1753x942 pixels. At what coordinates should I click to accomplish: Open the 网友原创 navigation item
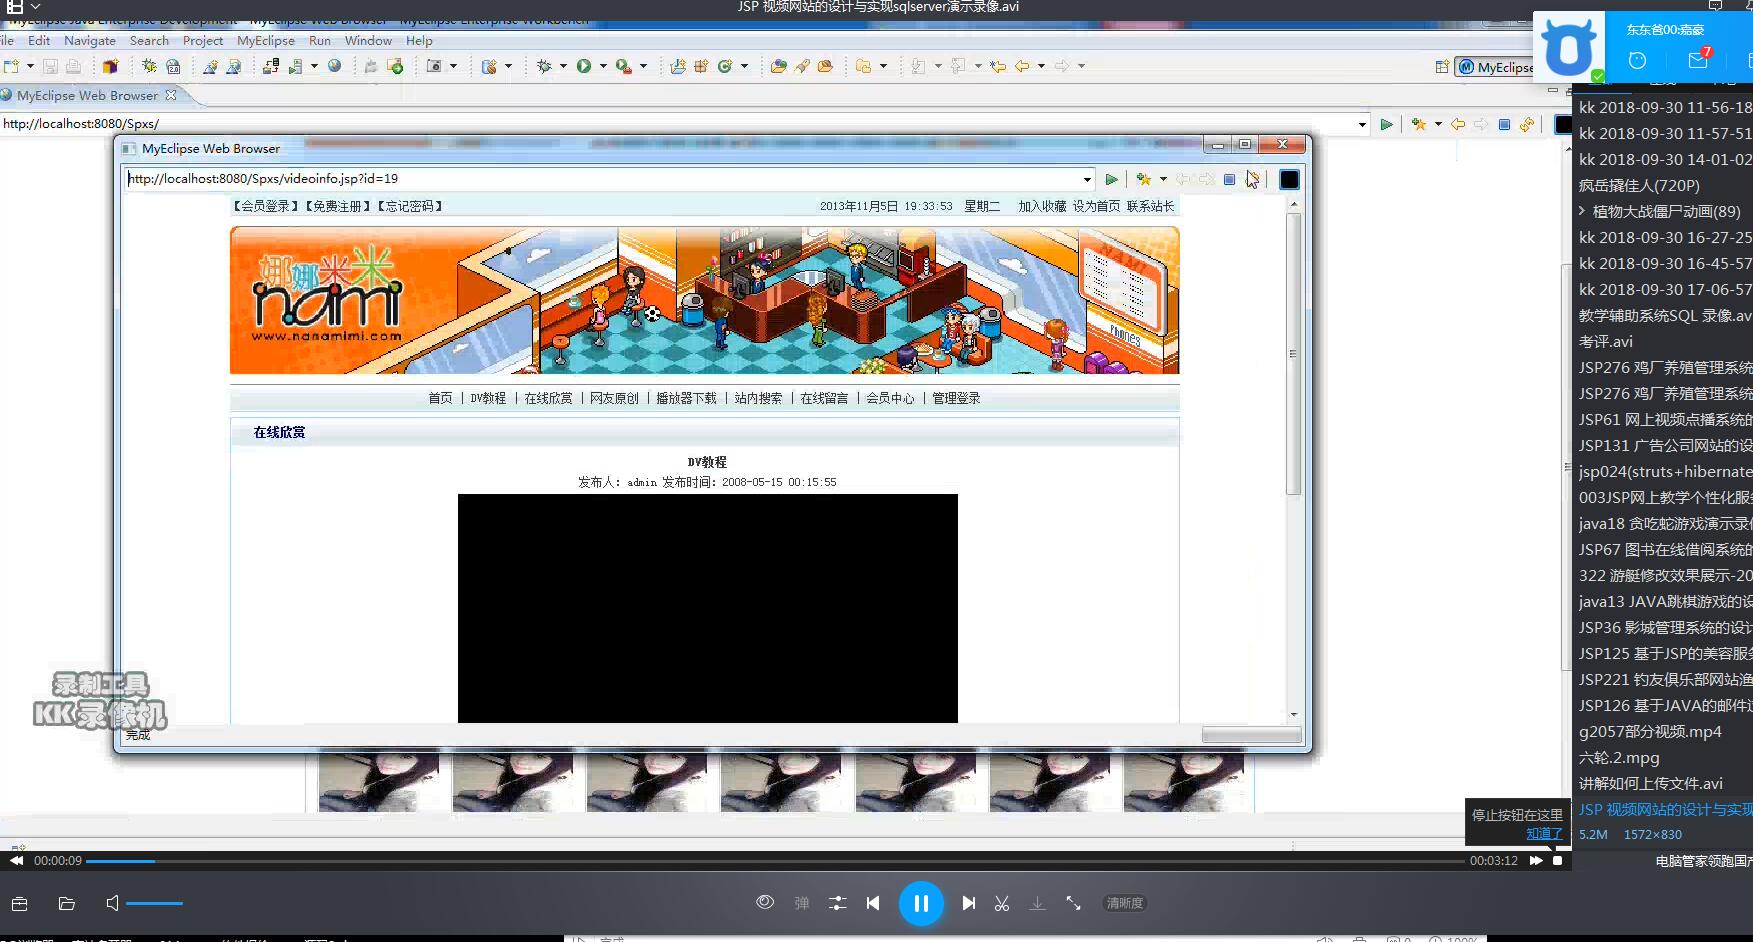click(614, 398)
